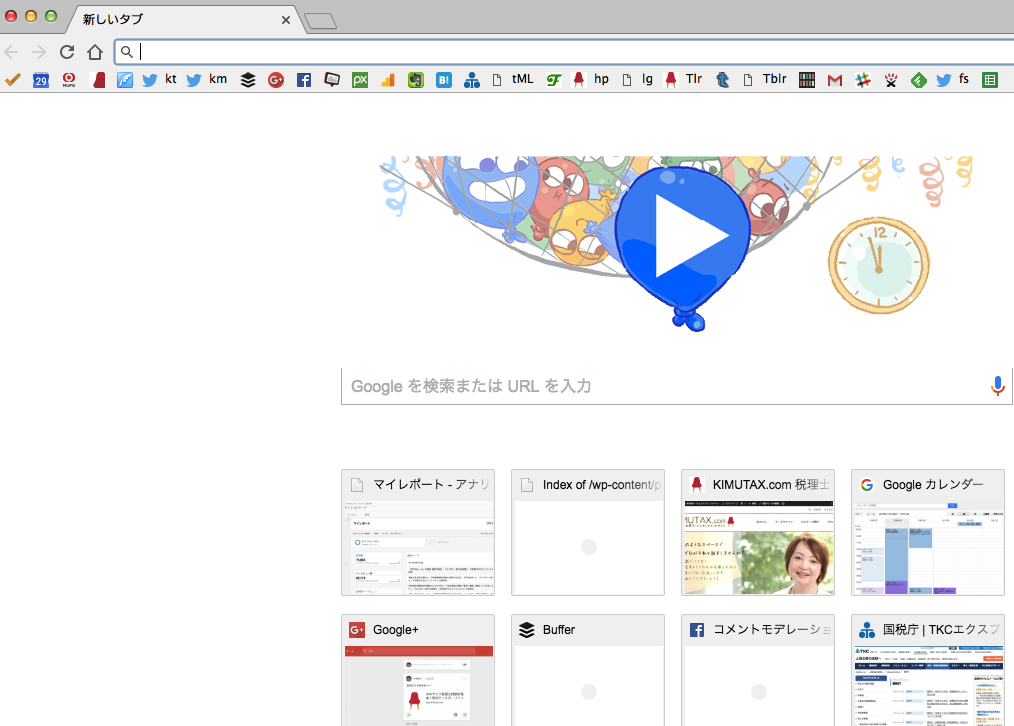
Task: Open the Index of /wp-content tile
Action: 588,532
